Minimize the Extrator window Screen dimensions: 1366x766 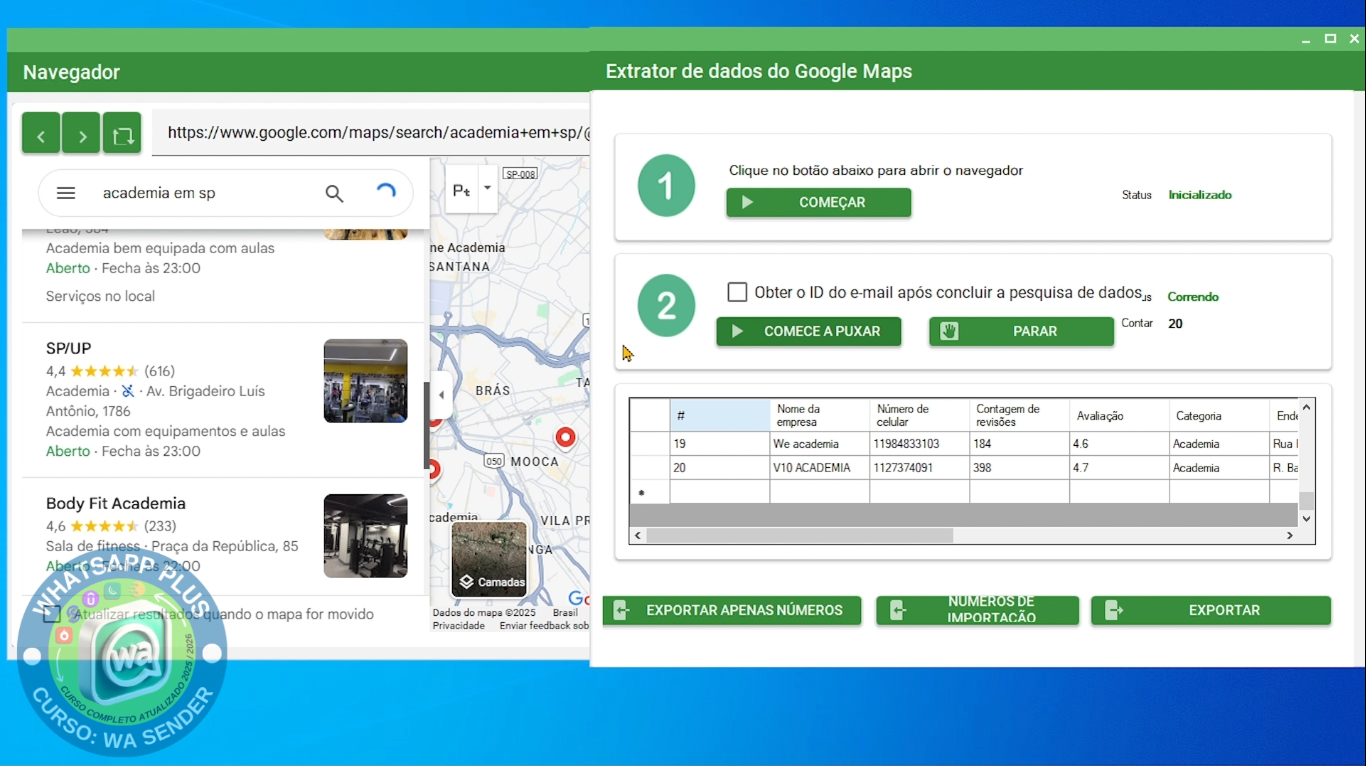click(x=1306, y=39)
